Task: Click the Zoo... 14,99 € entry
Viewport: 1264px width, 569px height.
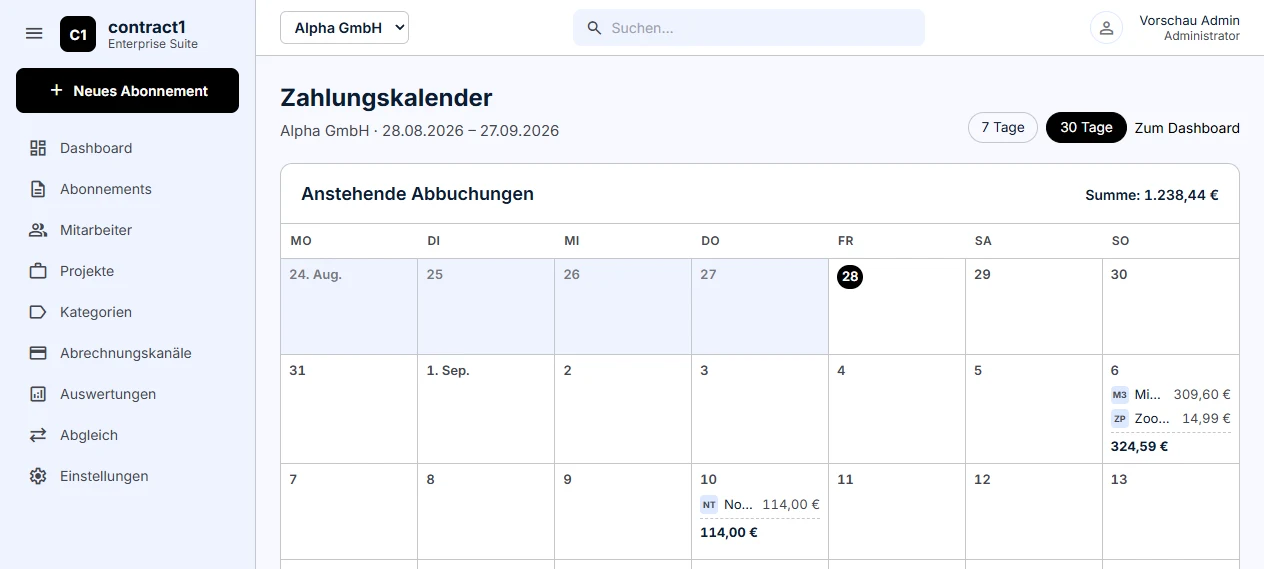Action: pos(1171,419)
